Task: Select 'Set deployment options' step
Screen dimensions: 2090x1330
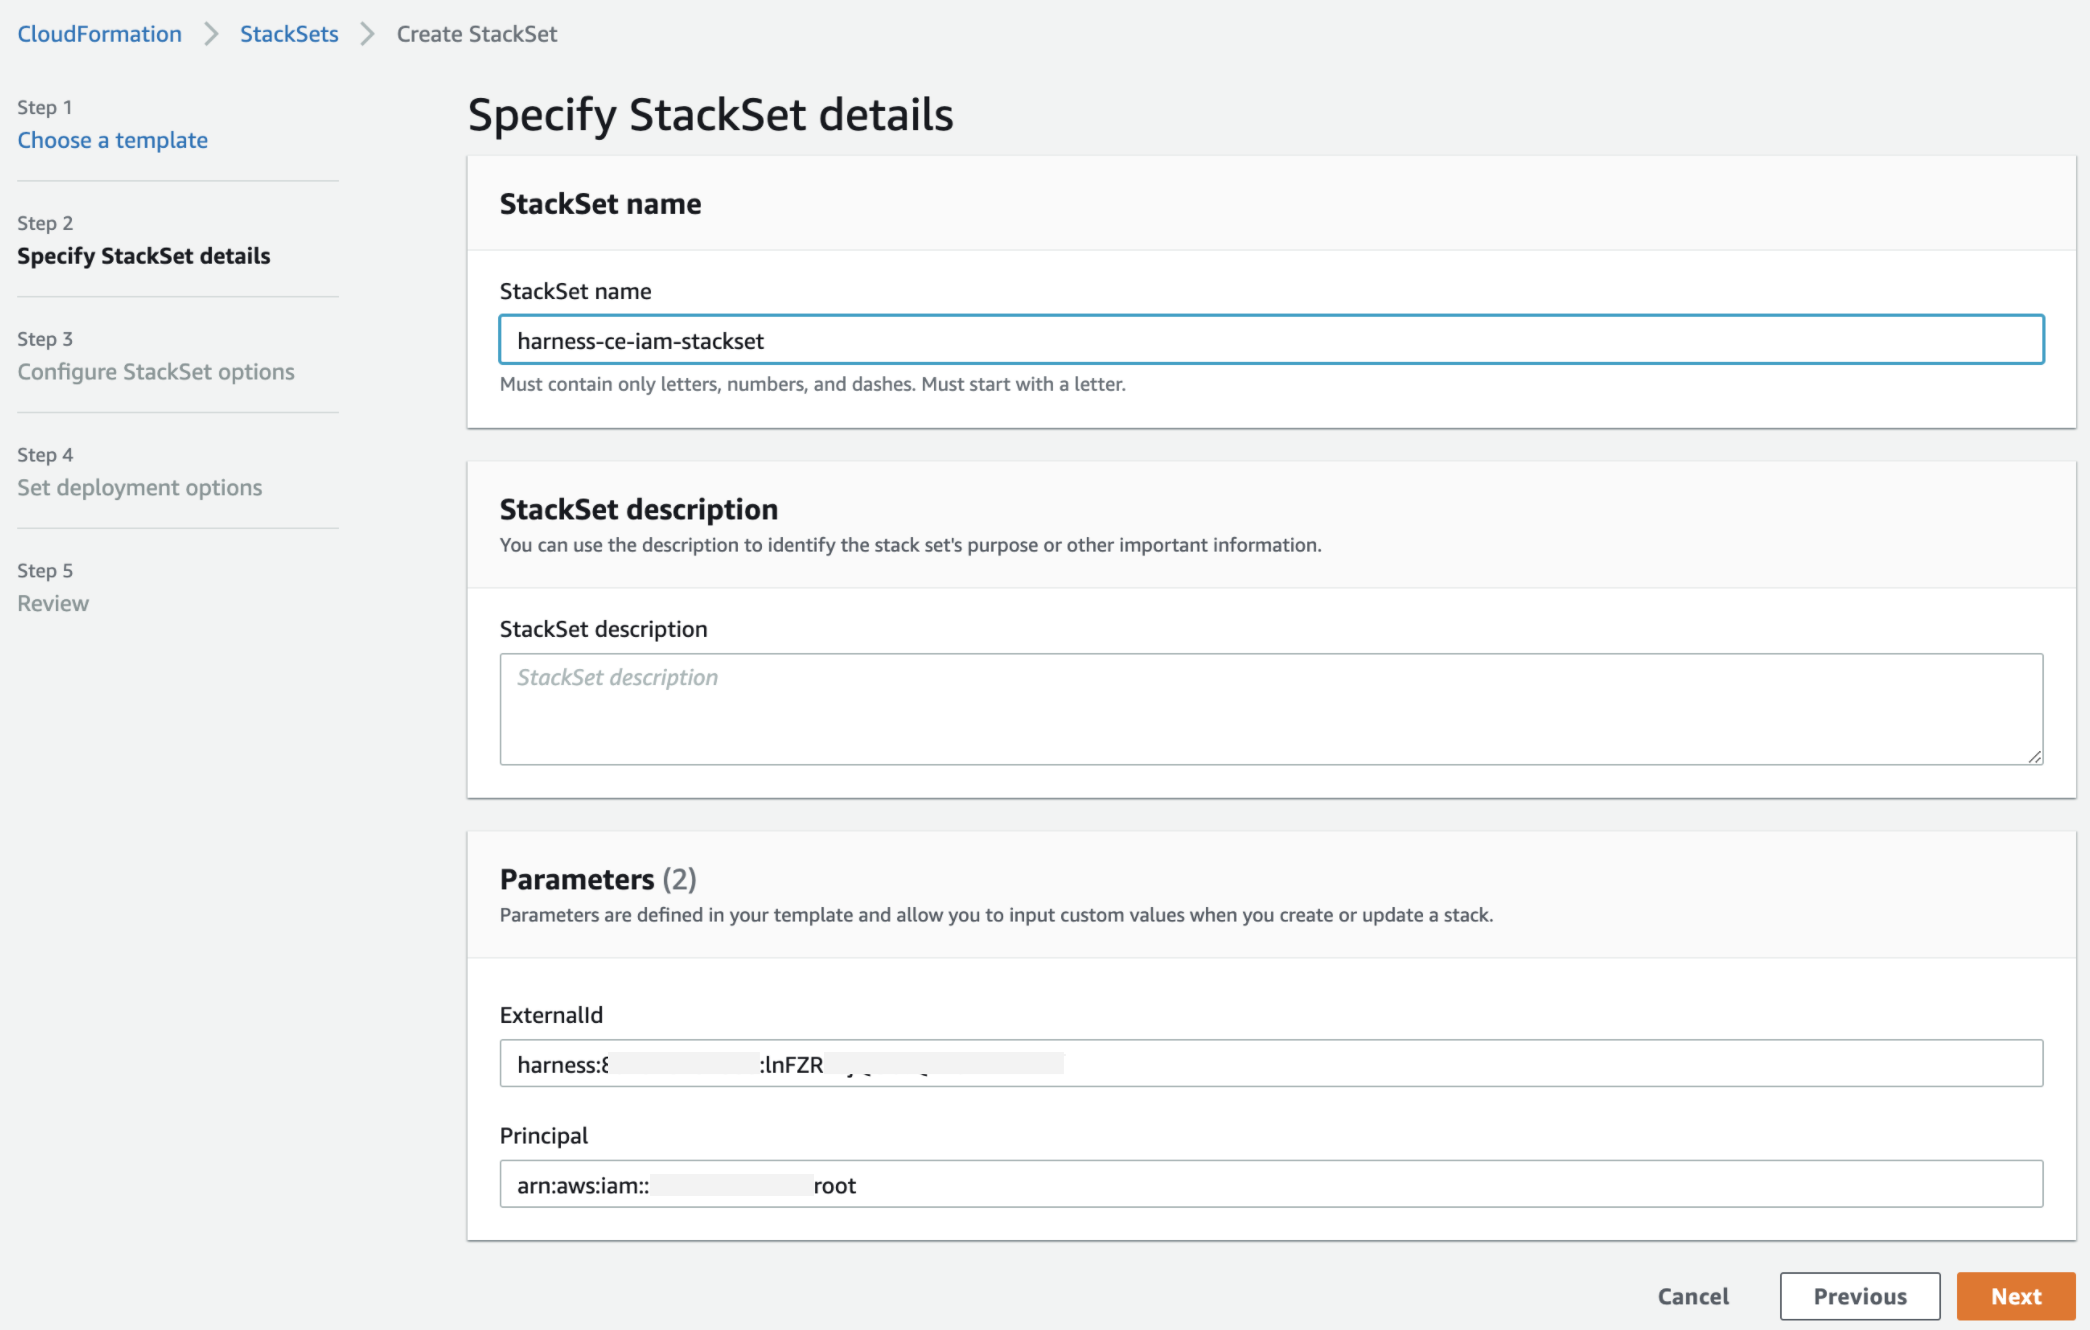Action: click(x=140, y=488)
